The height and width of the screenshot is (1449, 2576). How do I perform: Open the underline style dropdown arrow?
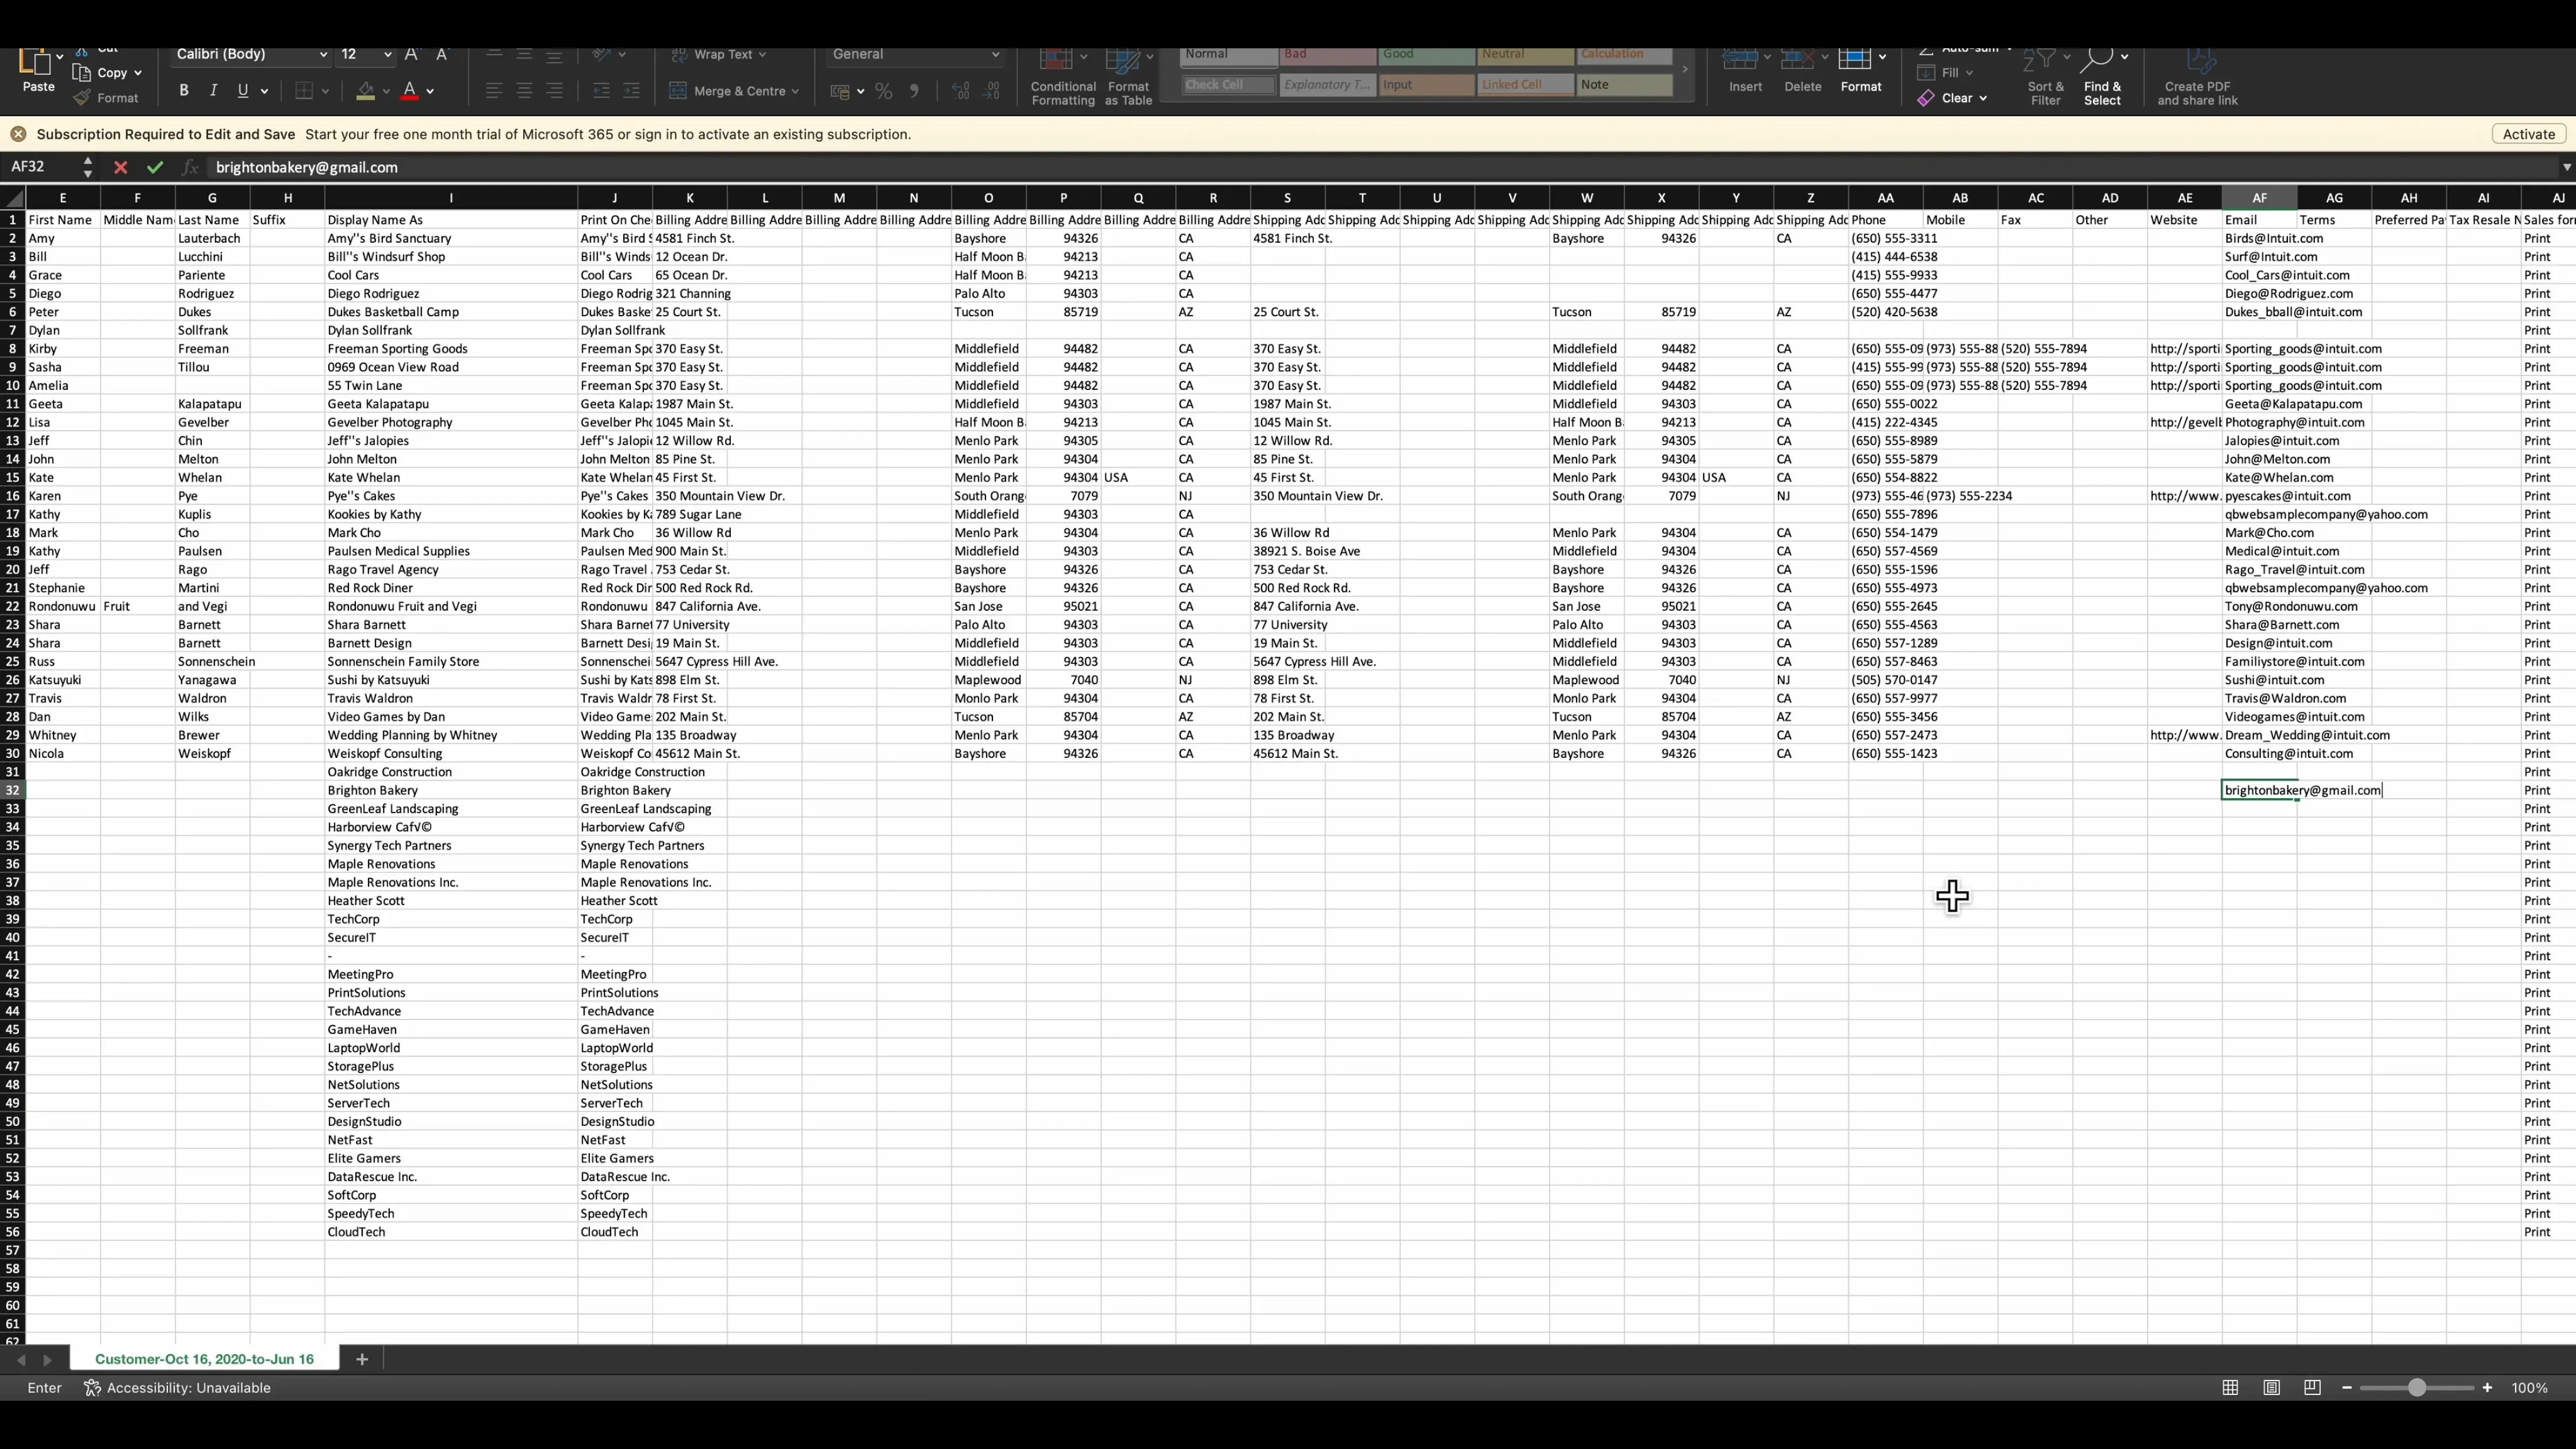pos(264,91)
